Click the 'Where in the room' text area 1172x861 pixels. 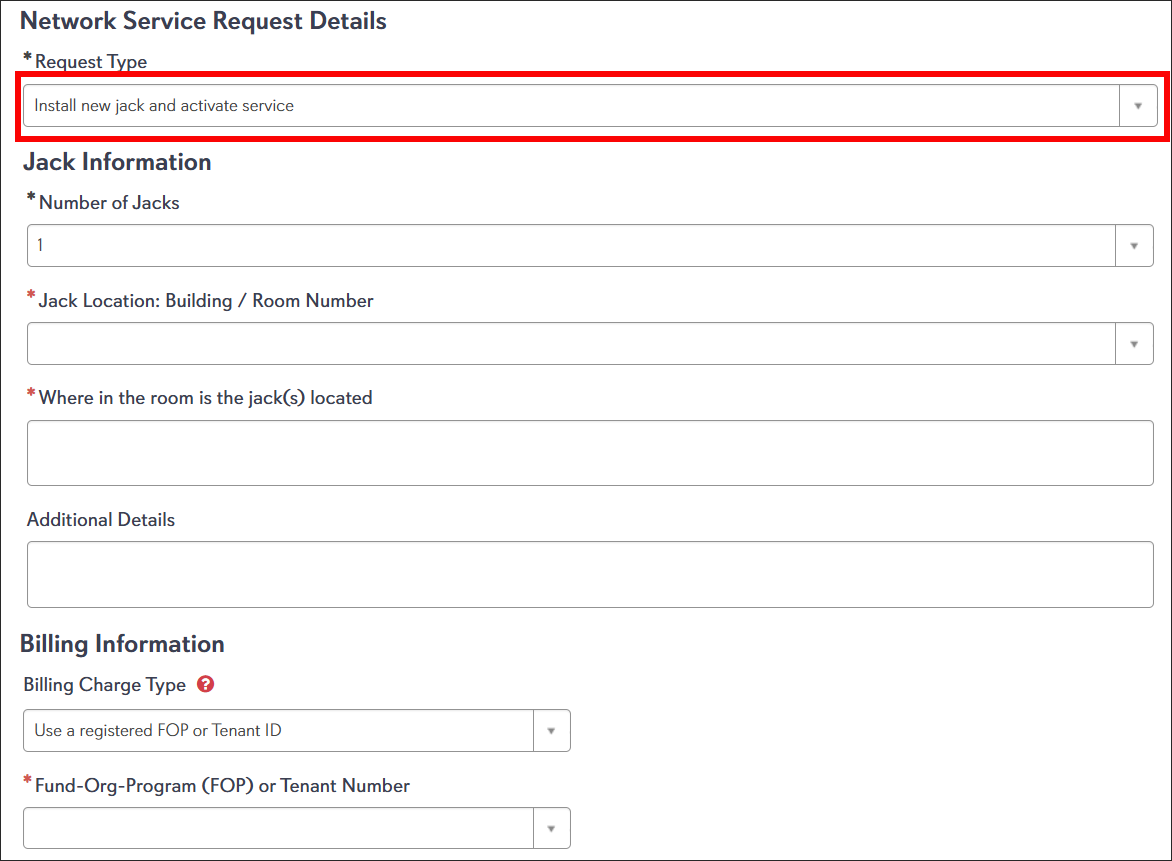(x=590, y=453)
